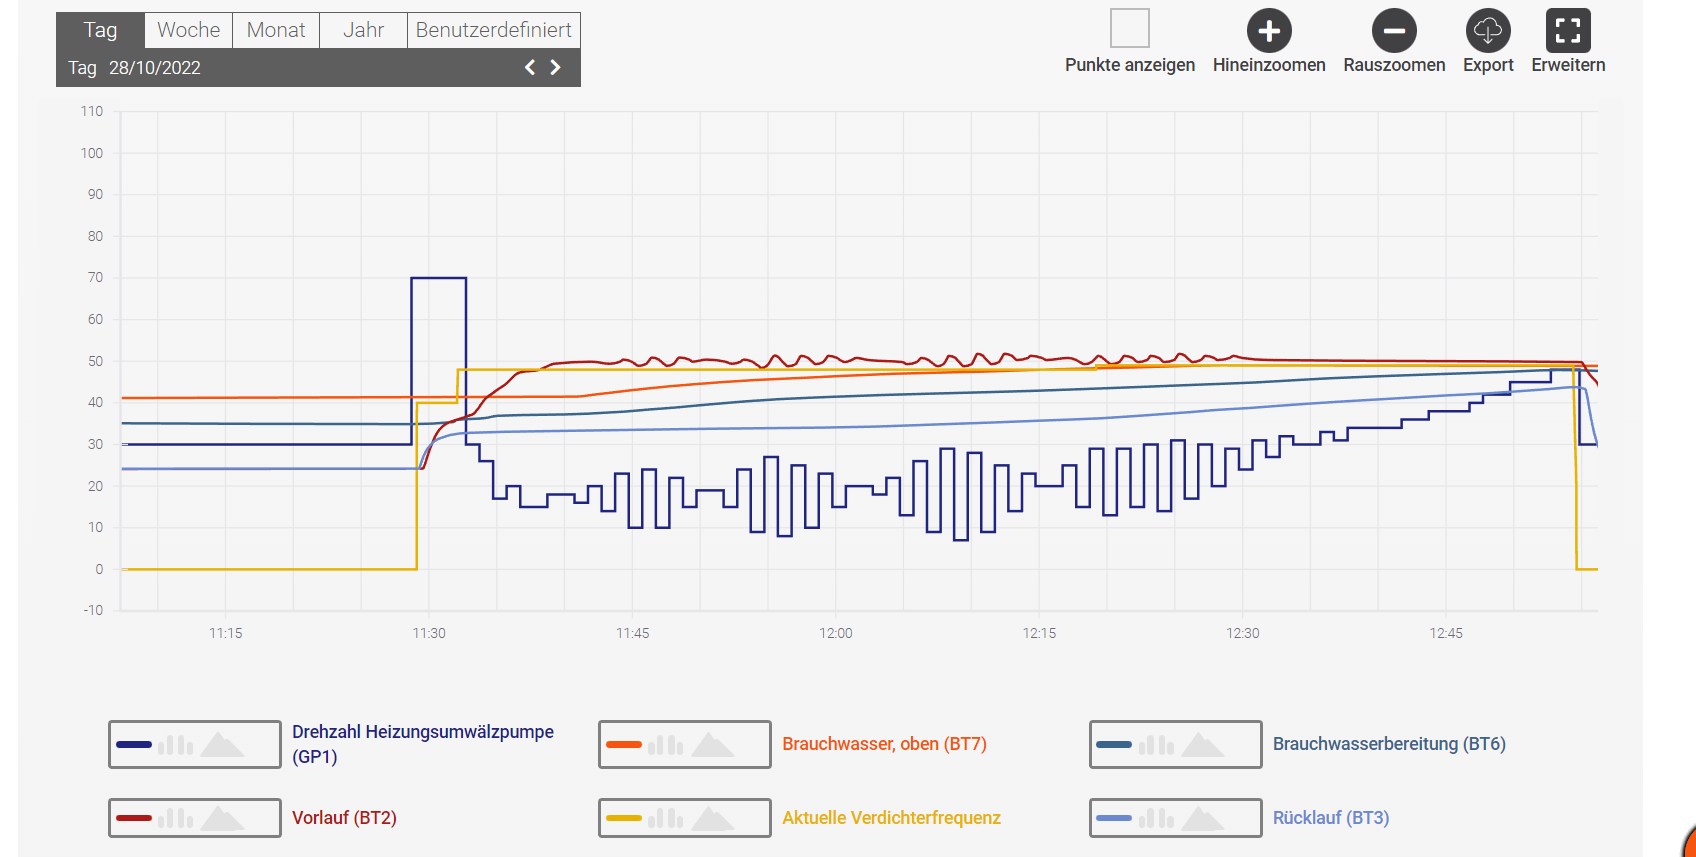This screenshot has height=857, width=1696.
Task: Go to next day with right chevron
Action: pos(556,67)
